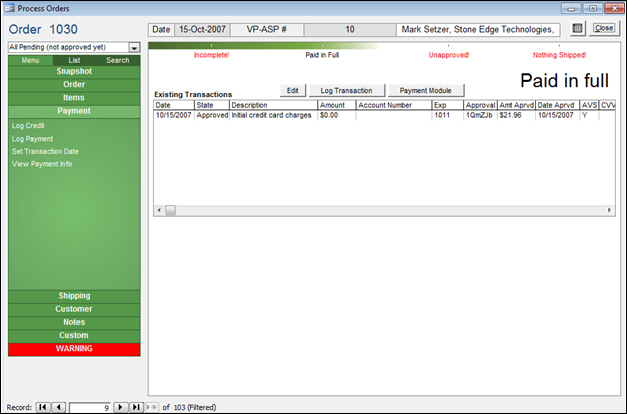Image resolution: width=627 pixels, height=414 pixels.
Task: Click the grid view icon beside Close
Action: pos(578,29)
